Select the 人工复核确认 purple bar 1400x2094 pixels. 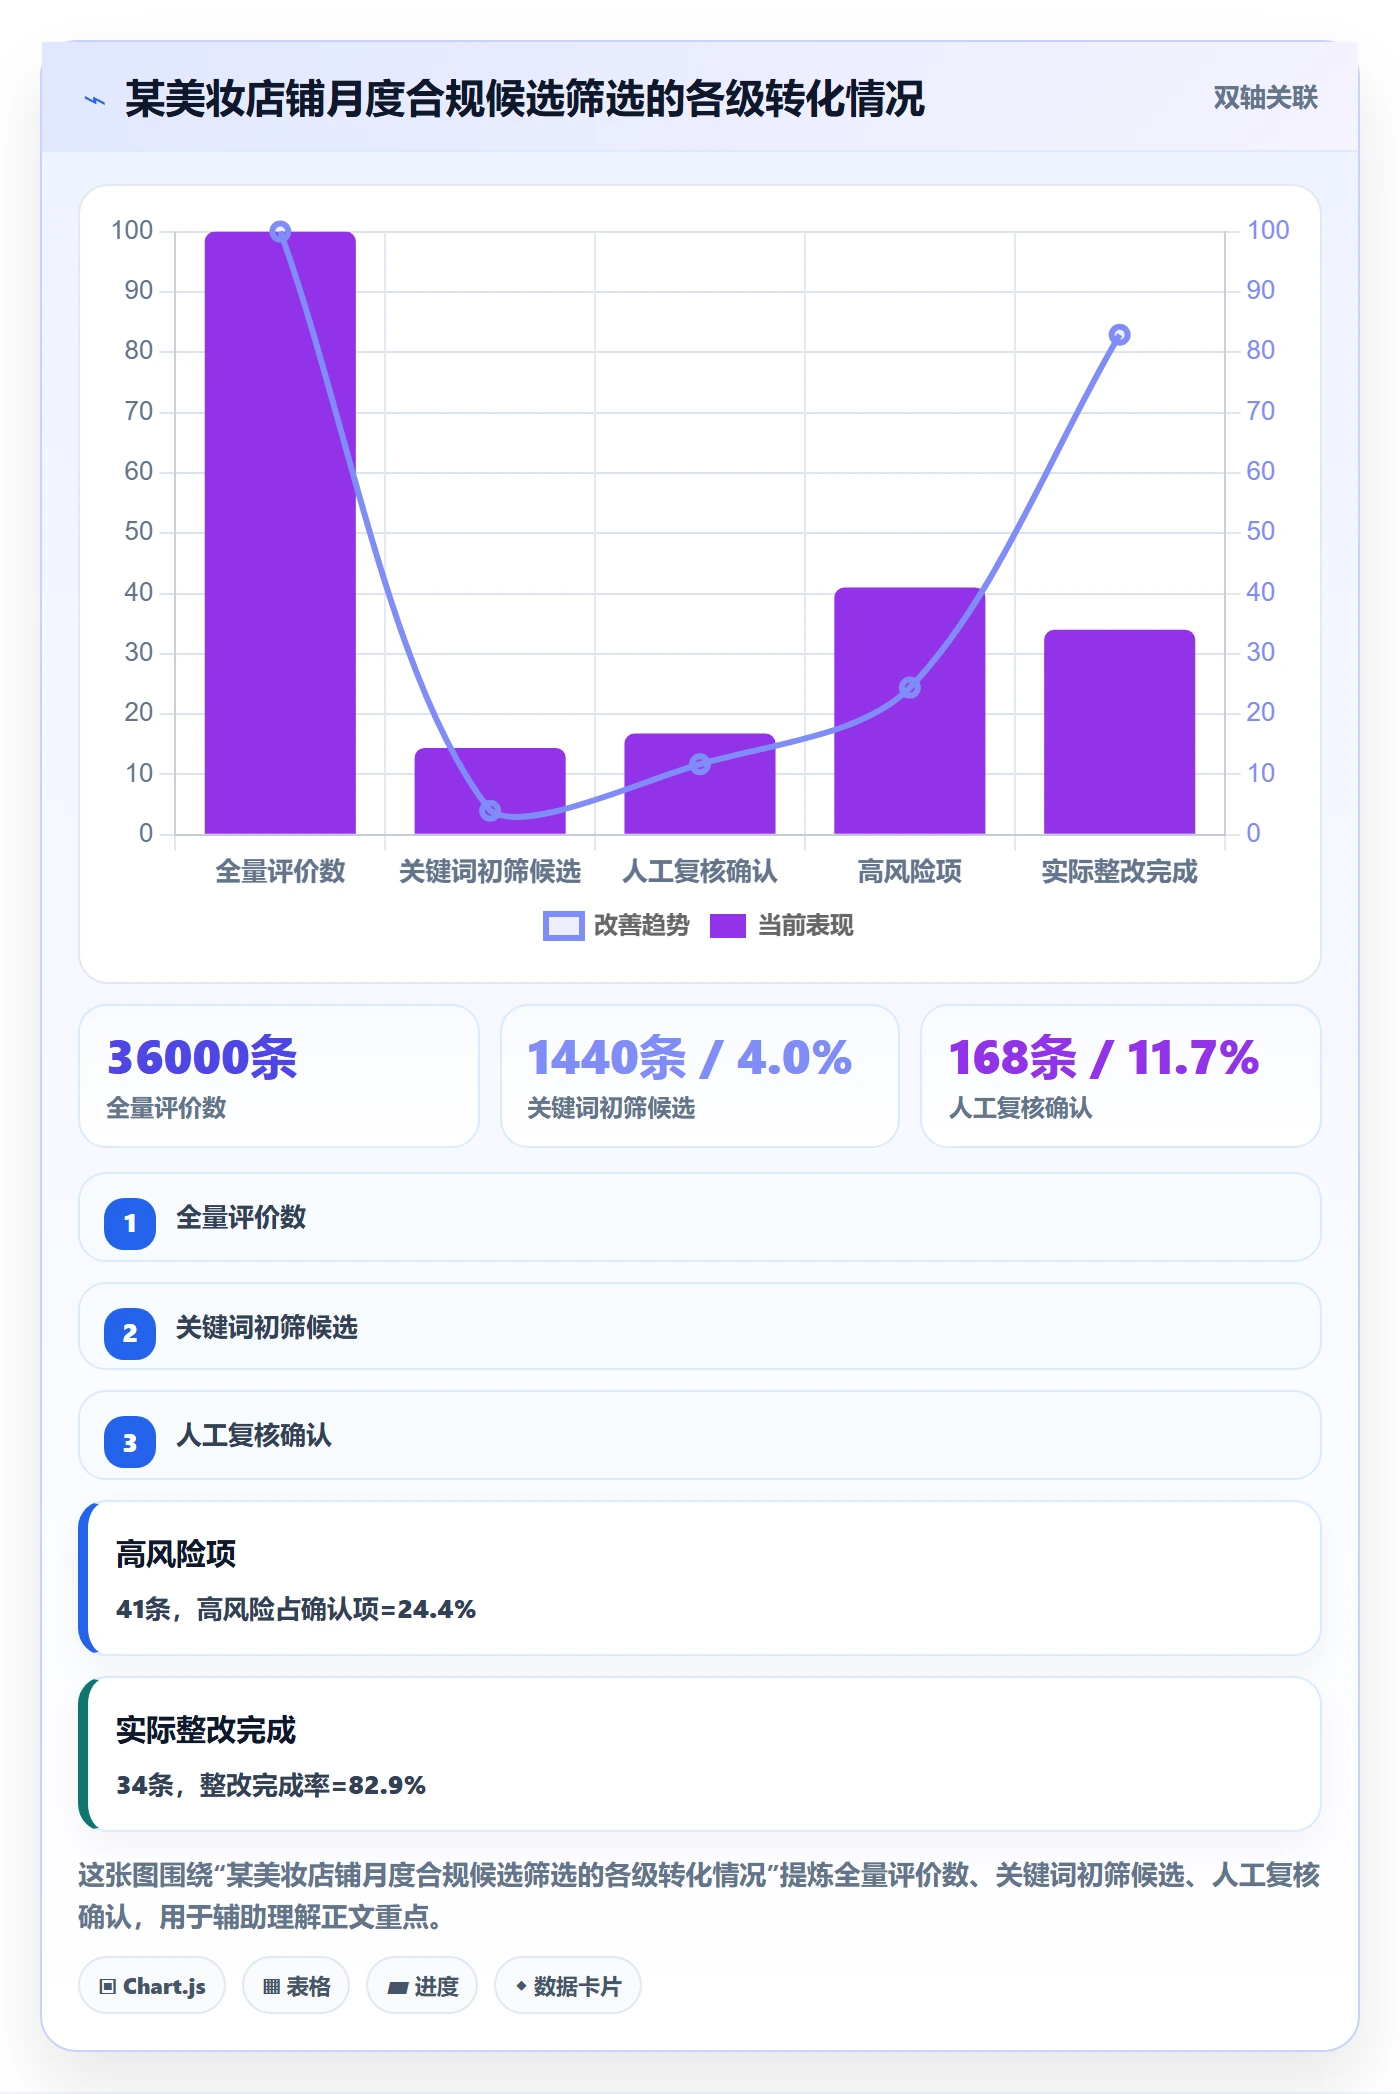700,783
